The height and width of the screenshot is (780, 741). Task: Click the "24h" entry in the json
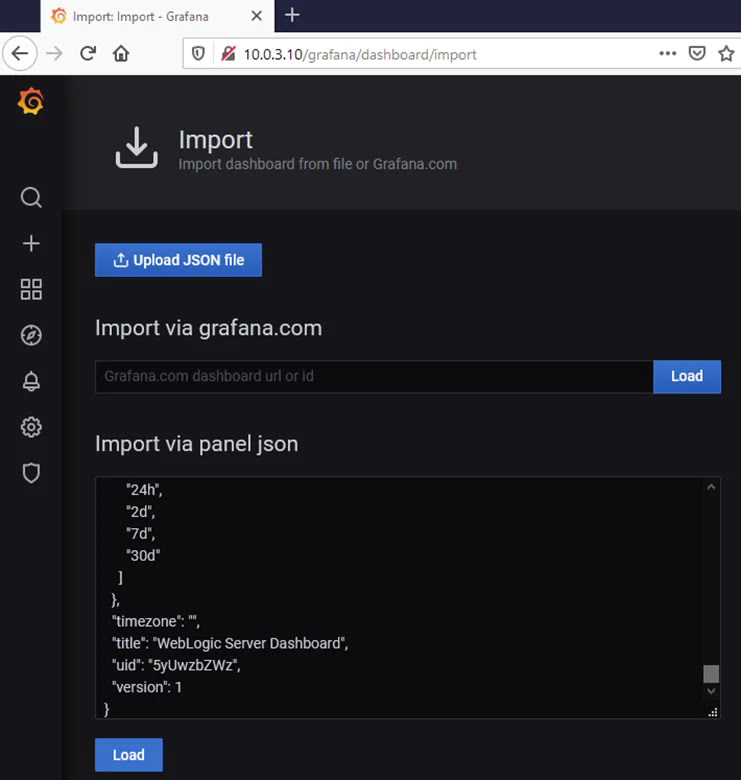tap(144, 490)
